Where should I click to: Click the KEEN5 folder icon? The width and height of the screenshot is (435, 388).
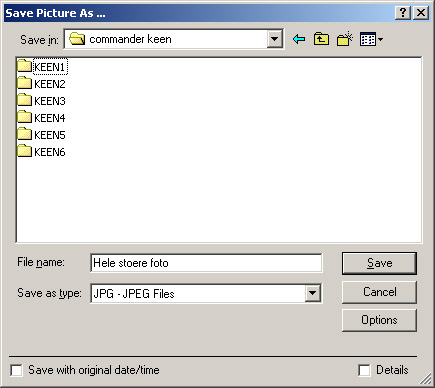click(24, 134)
